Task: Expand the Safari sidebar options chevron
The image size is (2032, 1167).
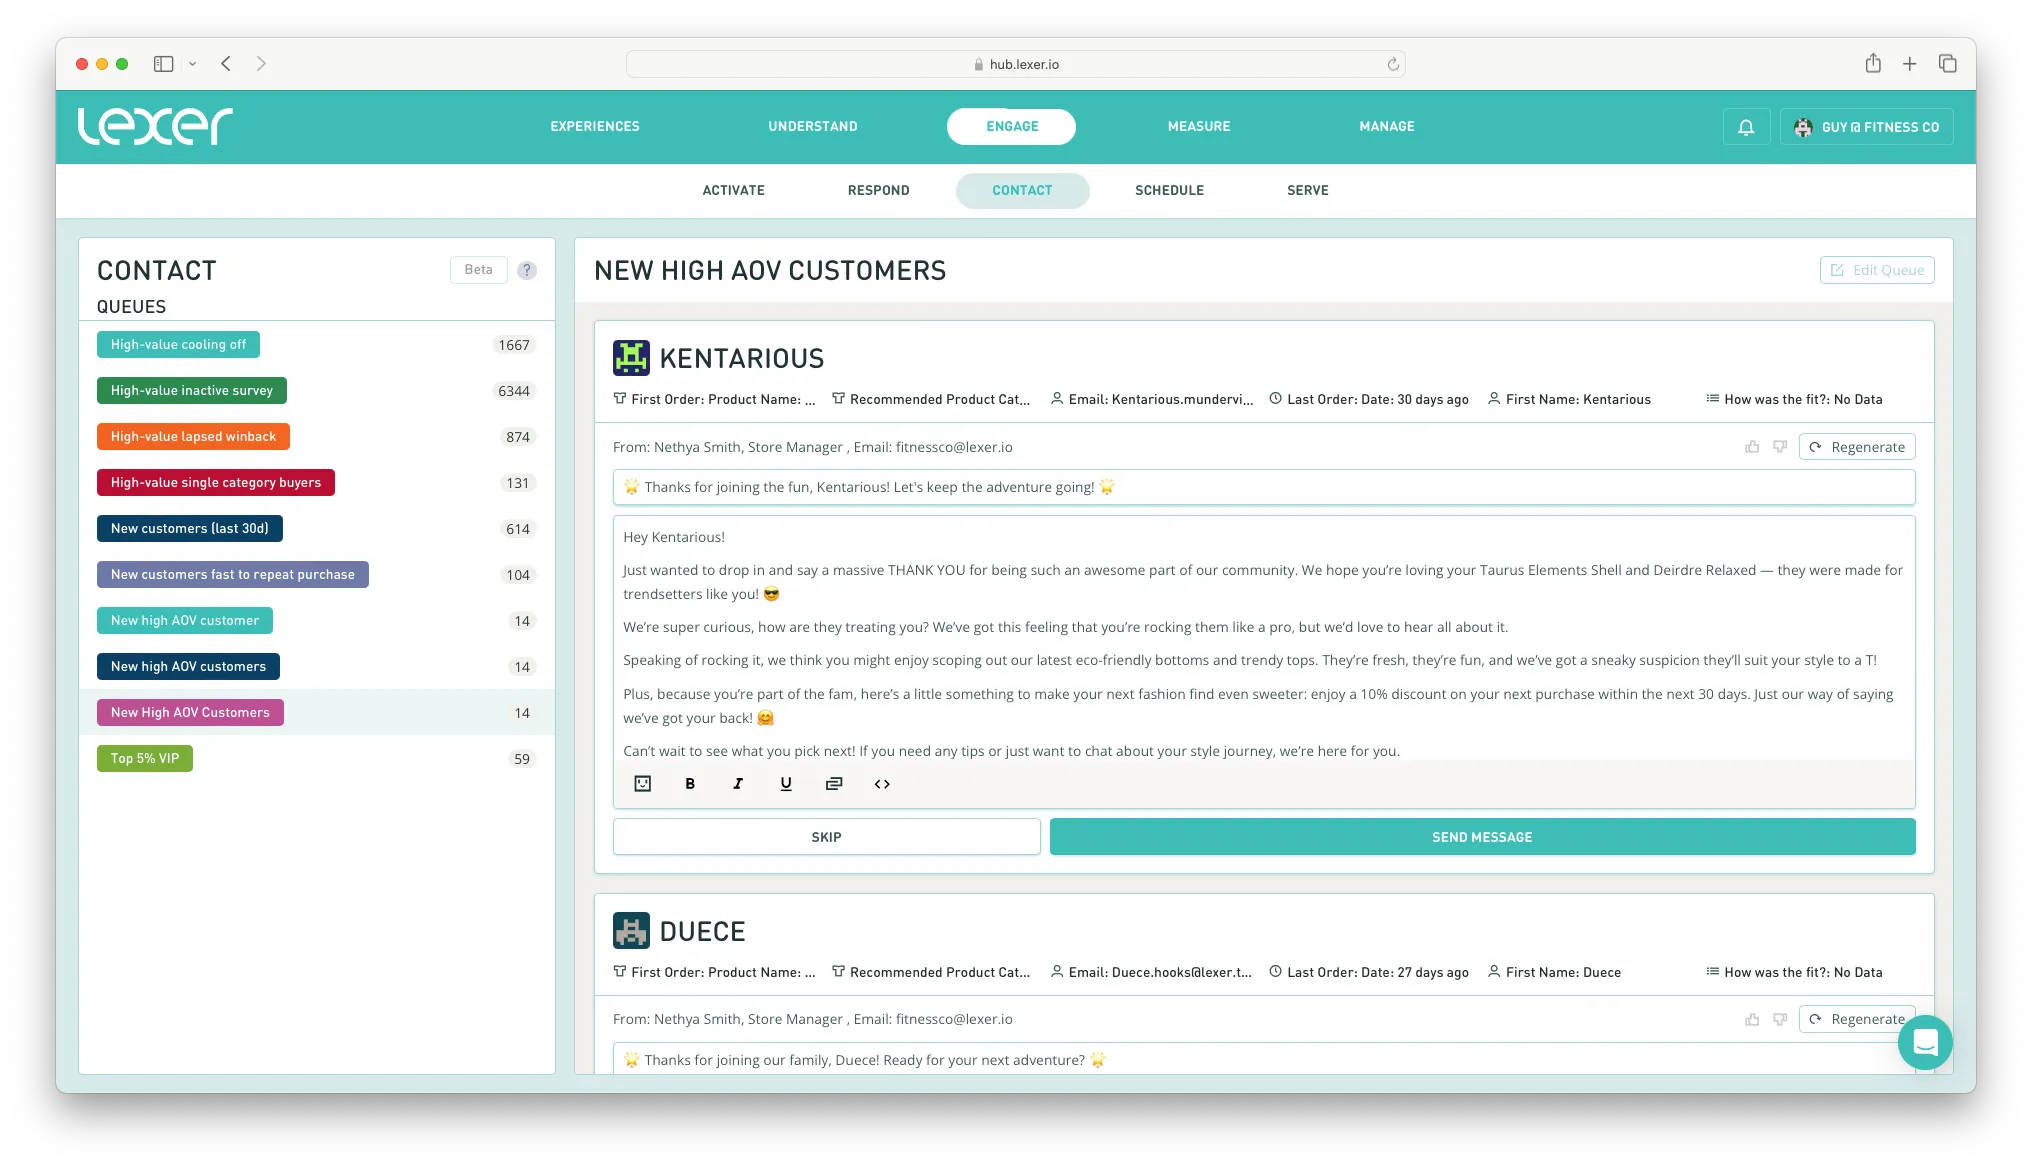Action: coord(193,64)
